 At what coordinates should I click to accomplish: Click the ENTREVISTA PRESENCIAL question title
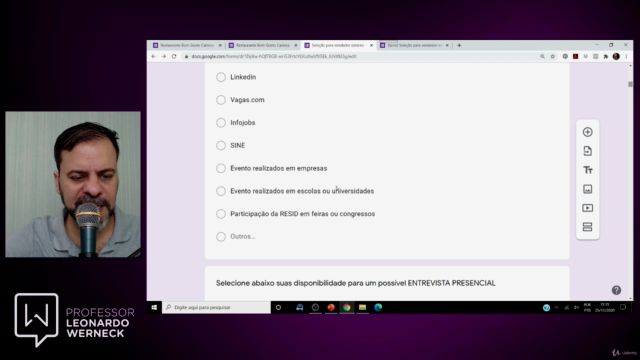point(356,283)
